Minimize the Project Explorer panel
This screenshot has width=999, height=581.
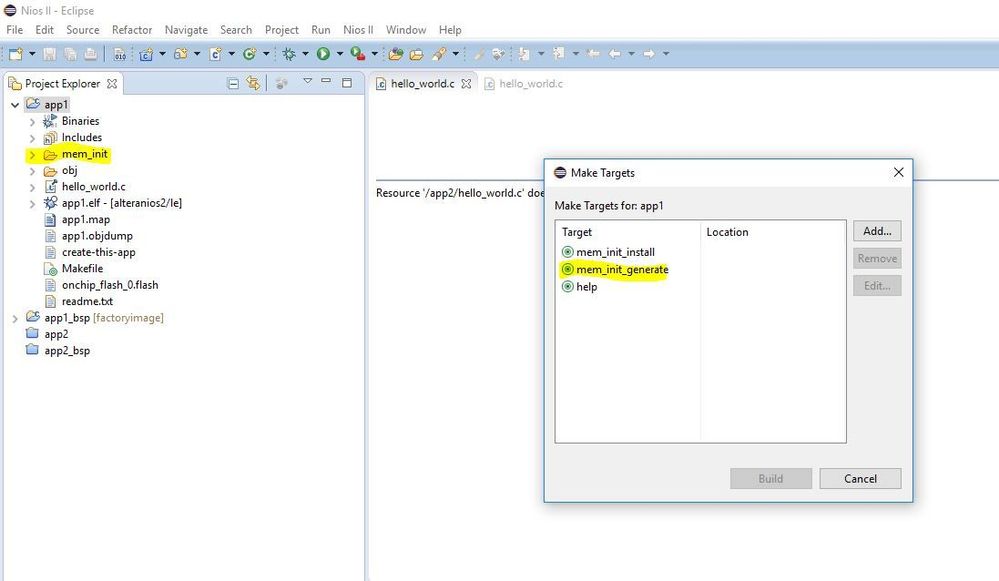point(326,81)
